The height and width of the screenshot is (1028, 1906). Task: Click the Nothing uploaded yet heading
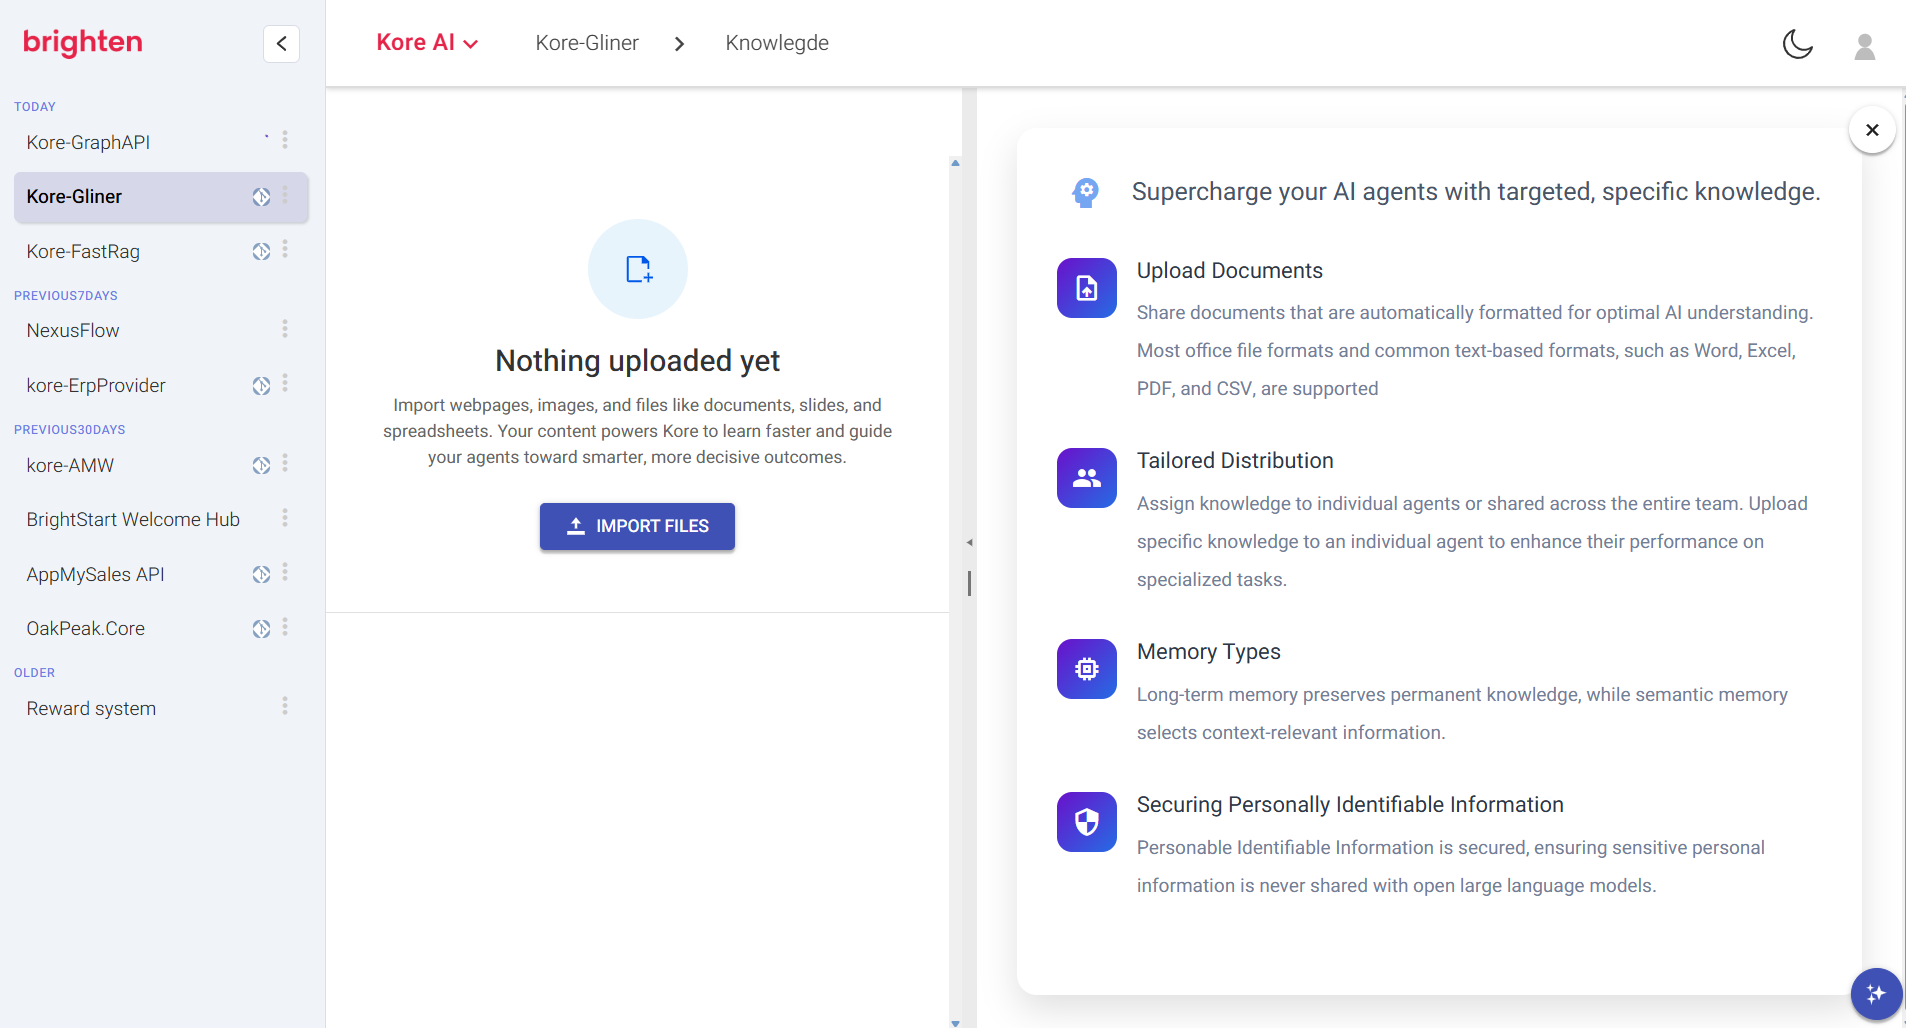point(637,361)
